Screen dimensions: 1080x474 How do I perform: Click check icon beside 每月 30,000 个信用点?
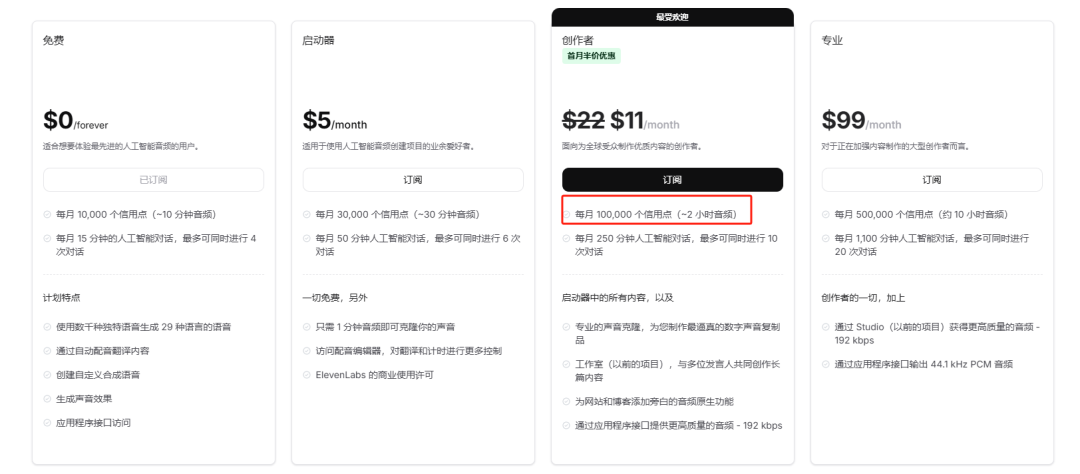(x=307, y=214)
